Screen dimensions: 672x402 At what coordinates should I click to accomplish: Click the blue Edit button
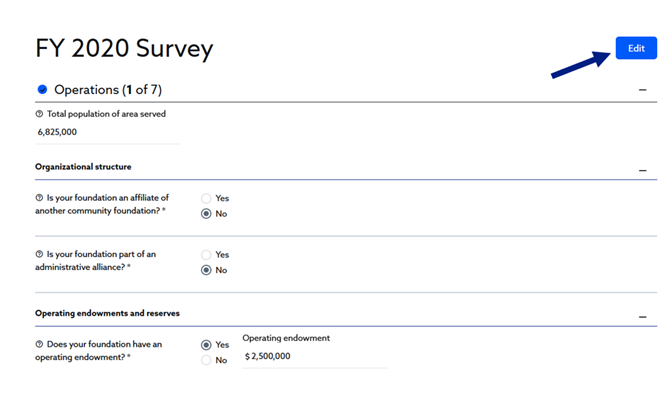click(636, 48)
